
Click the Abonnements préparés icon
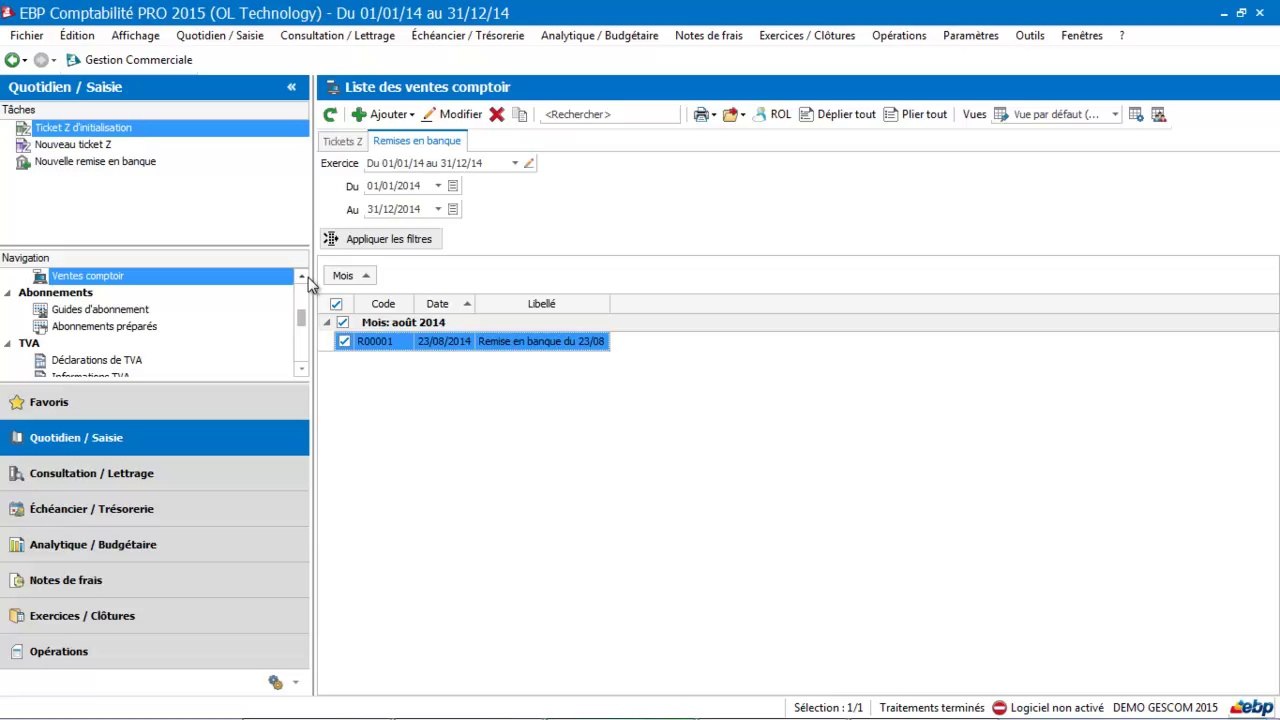coord(40,327)
